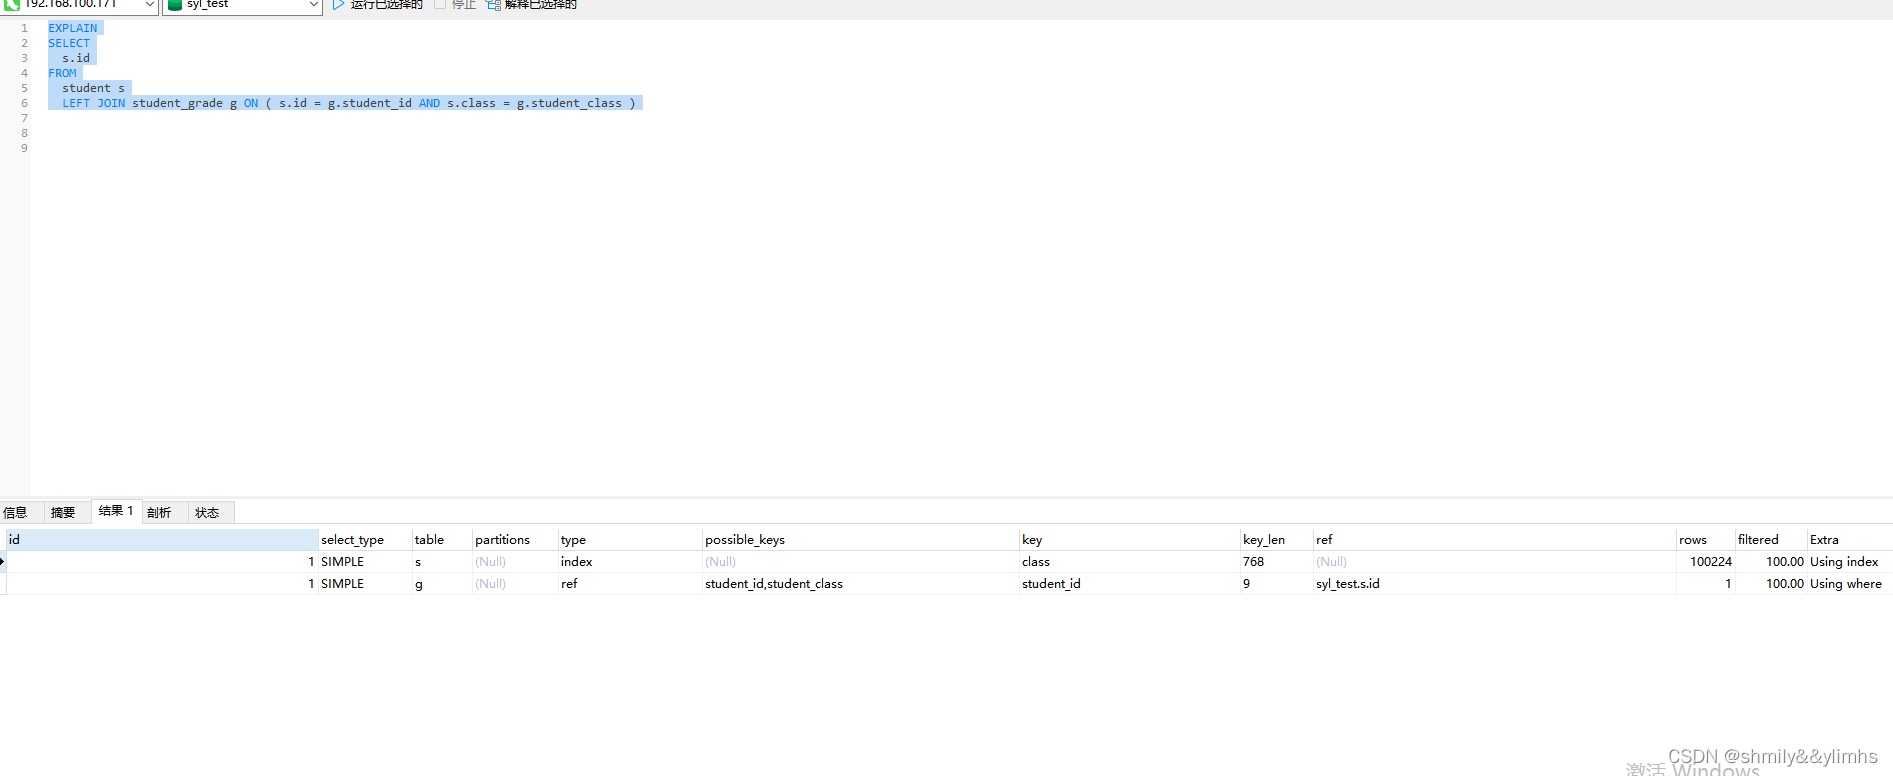
Task: Click the type column header
Action: coord(630,540)
